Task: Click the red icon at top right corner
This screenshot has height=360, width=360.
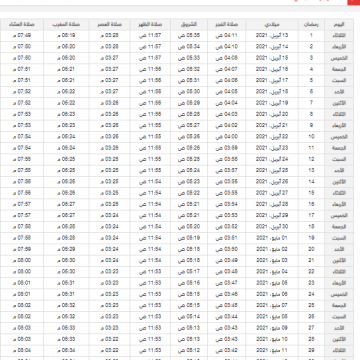Action: click(x=353, y=2)
